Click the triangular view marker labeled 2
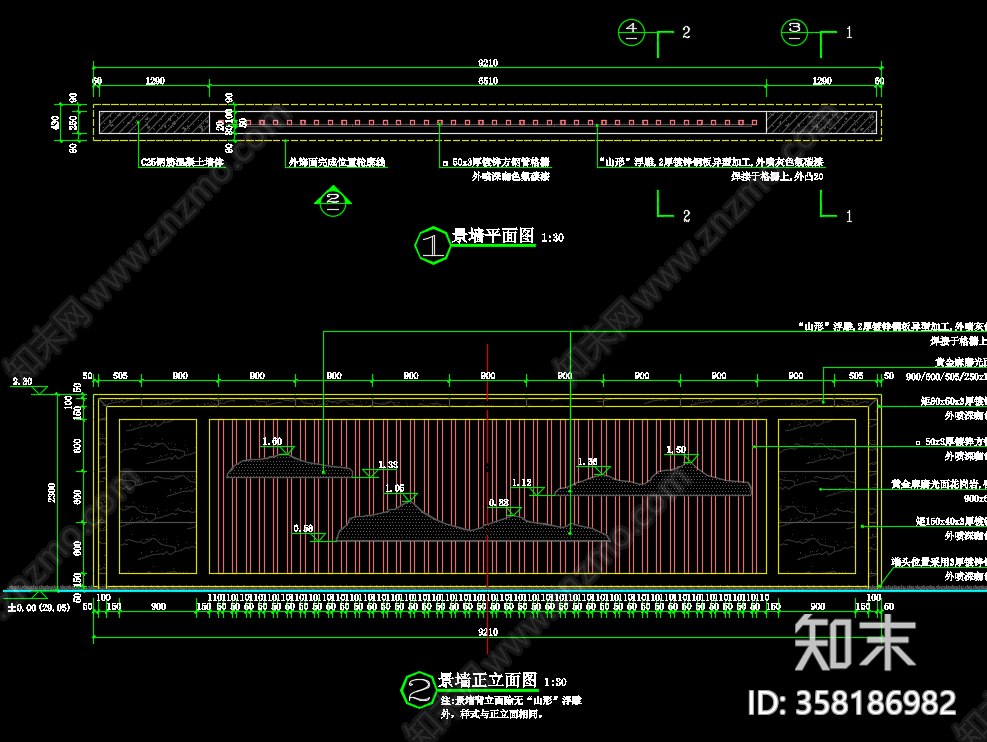987x742 pixels. pos(333,201)
